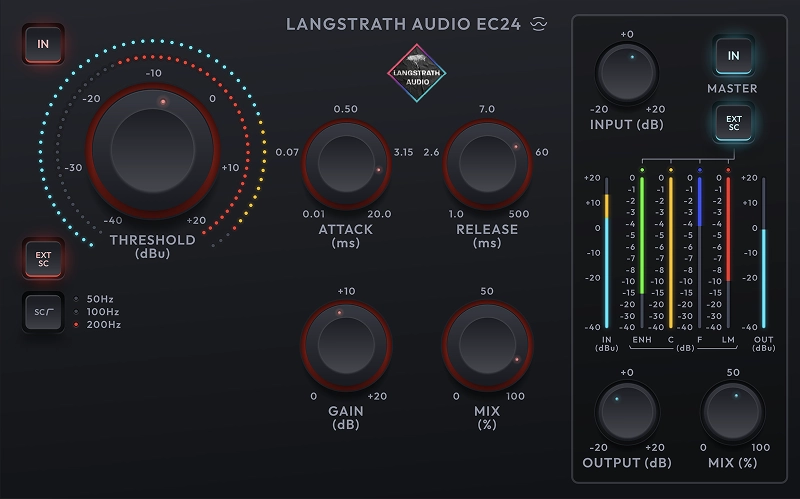Click the OUTPUT (dB) label
This screenshot has height=499, width=800.
point(627,463)
